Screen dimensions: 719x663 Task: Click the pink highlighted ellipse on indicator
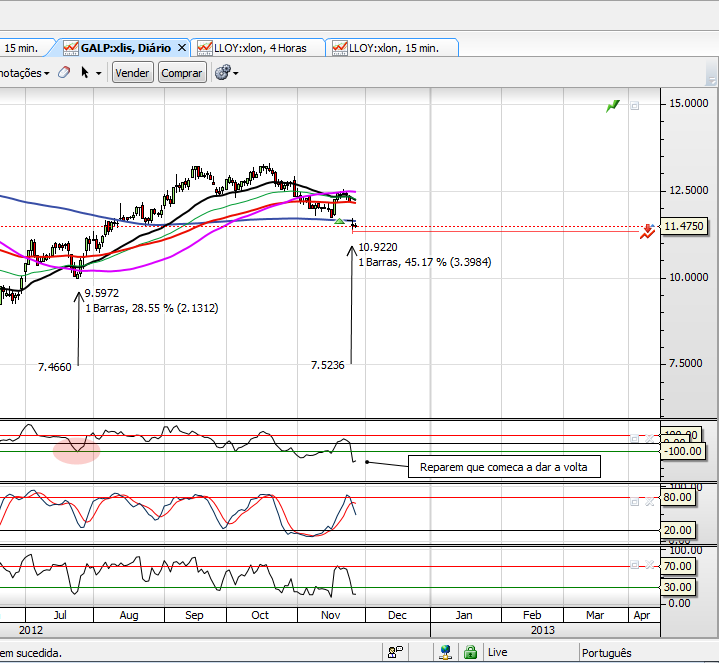(x=77, y=451)
